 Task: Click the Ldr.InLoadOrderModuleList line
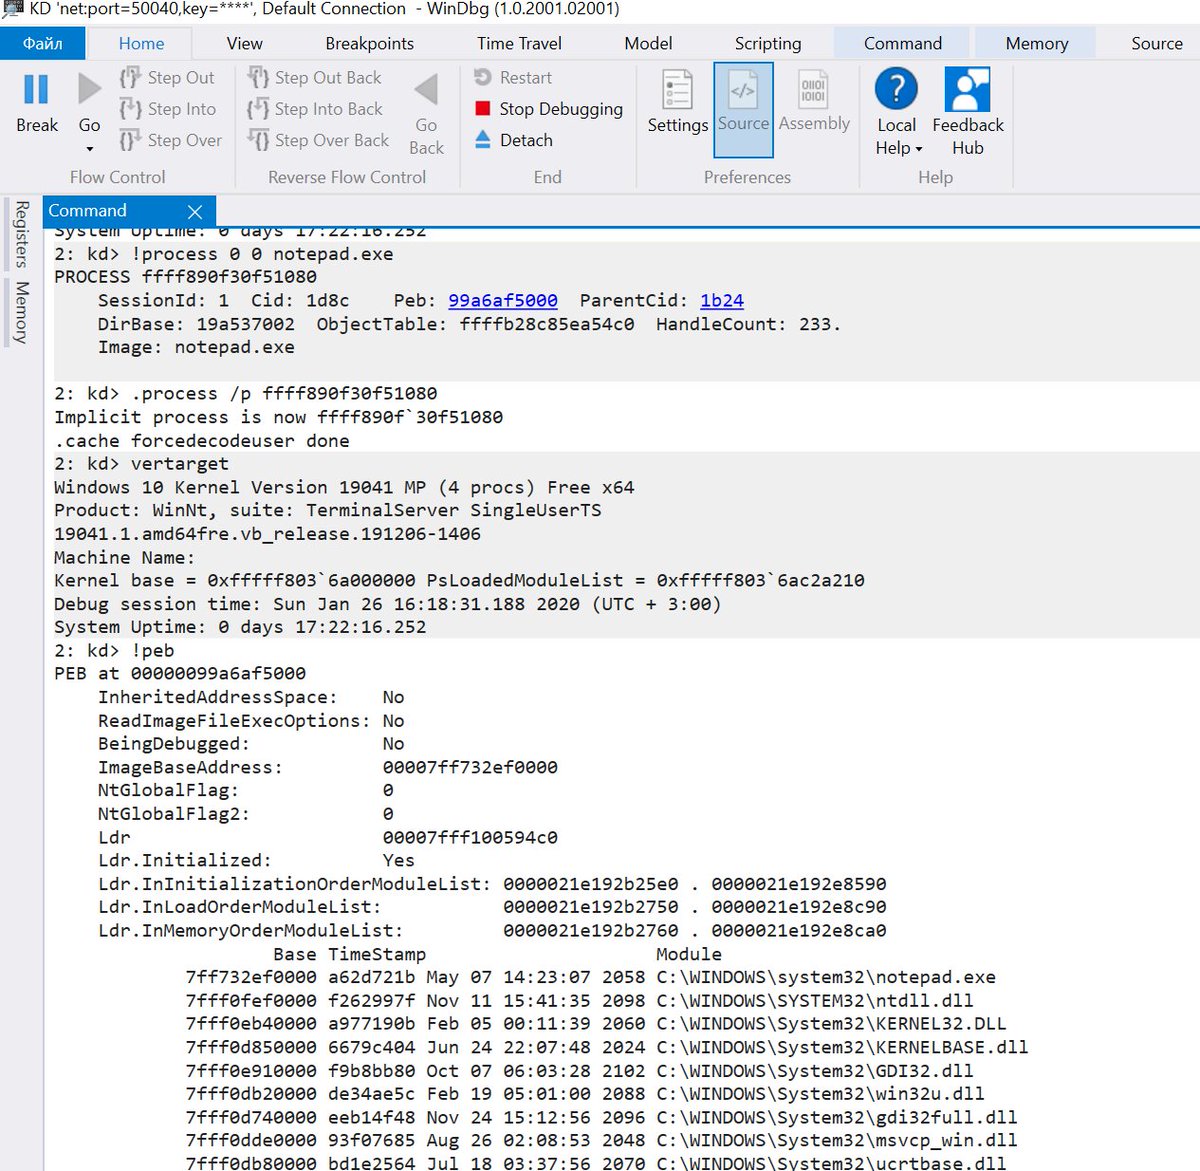pos(492,907)
